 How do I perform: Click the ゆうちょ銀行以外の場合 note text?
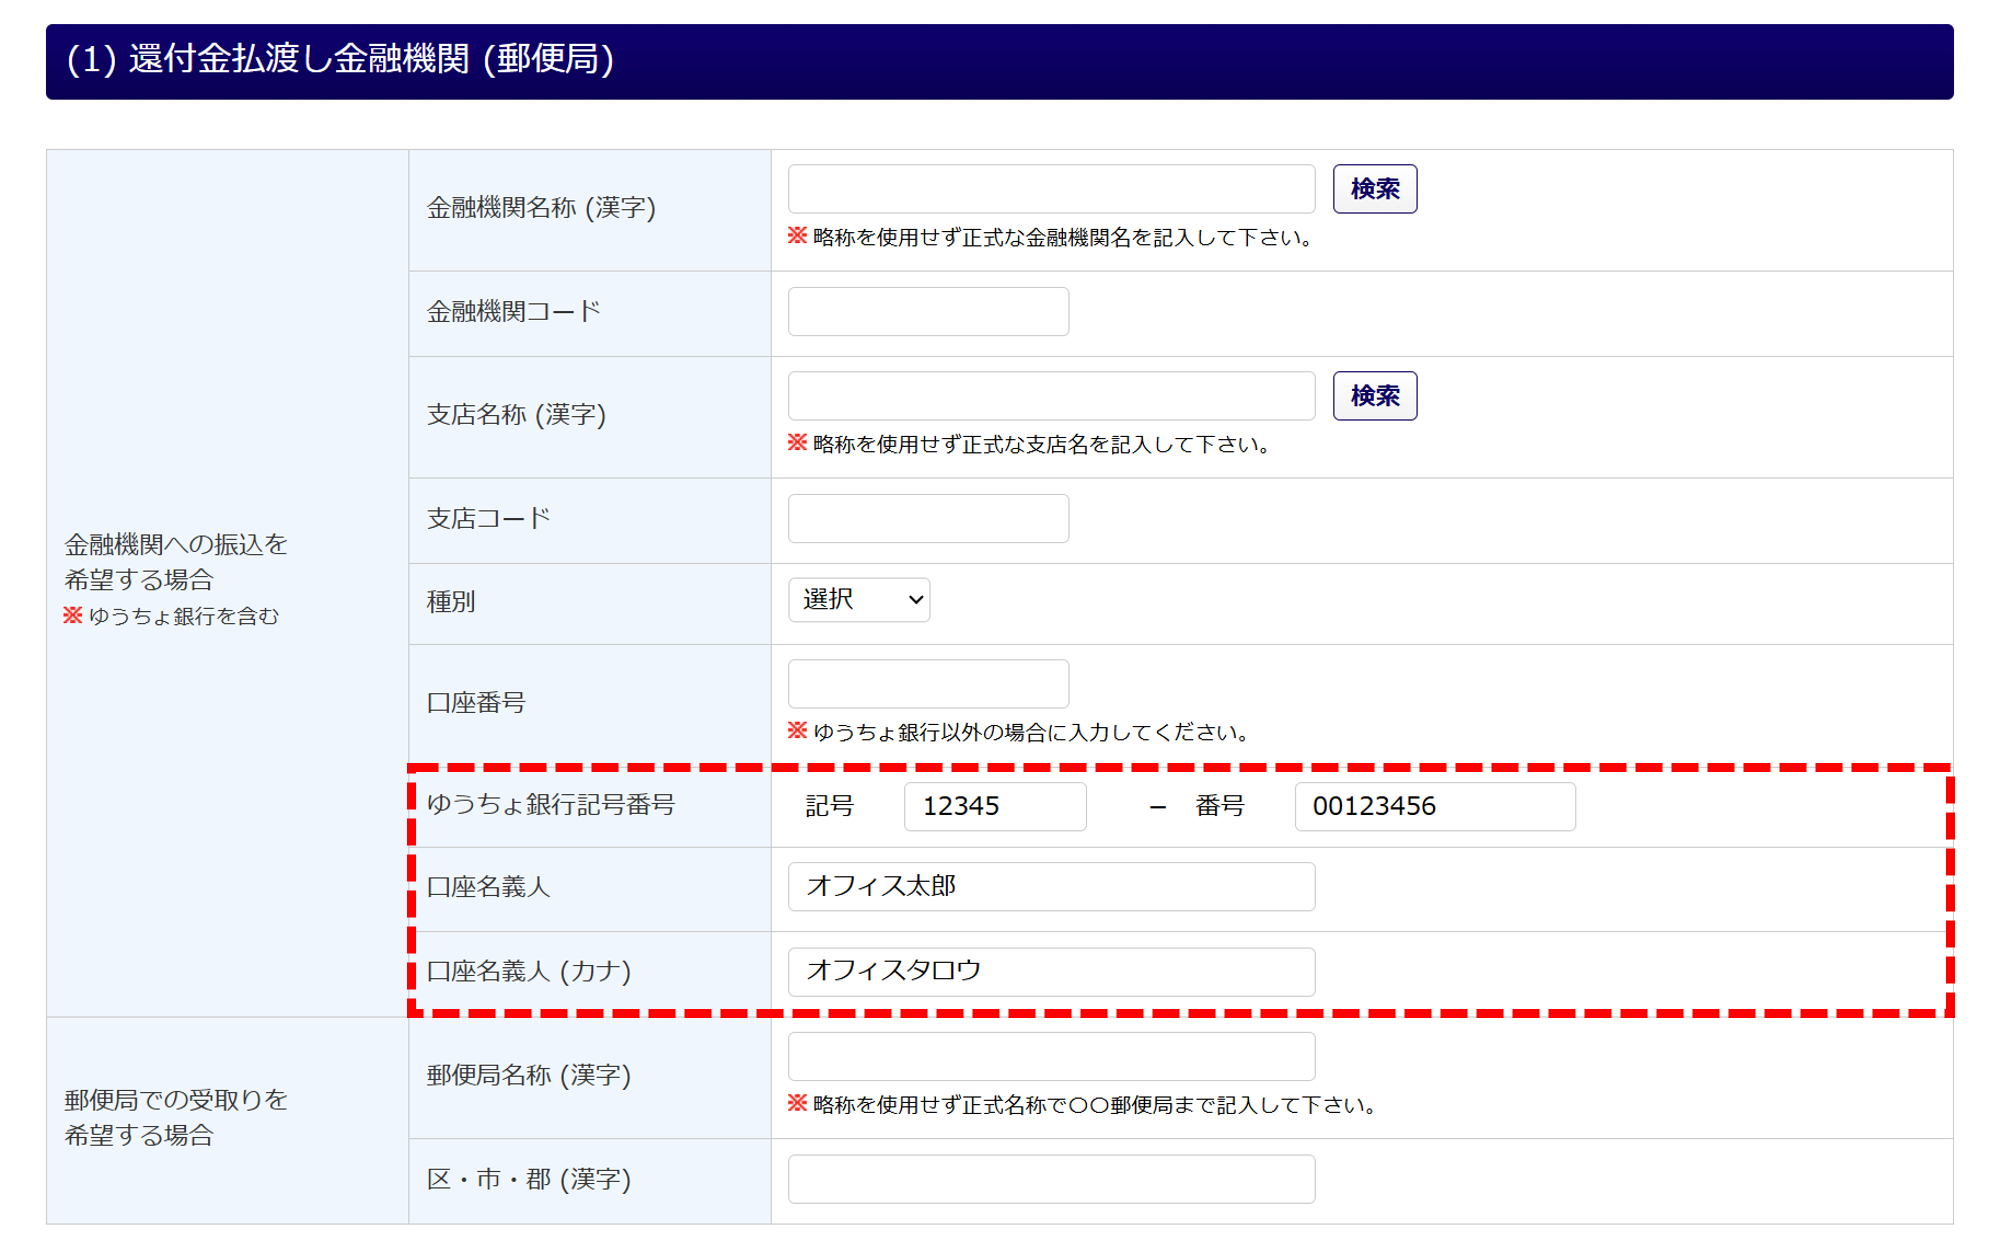[1030, 733]
